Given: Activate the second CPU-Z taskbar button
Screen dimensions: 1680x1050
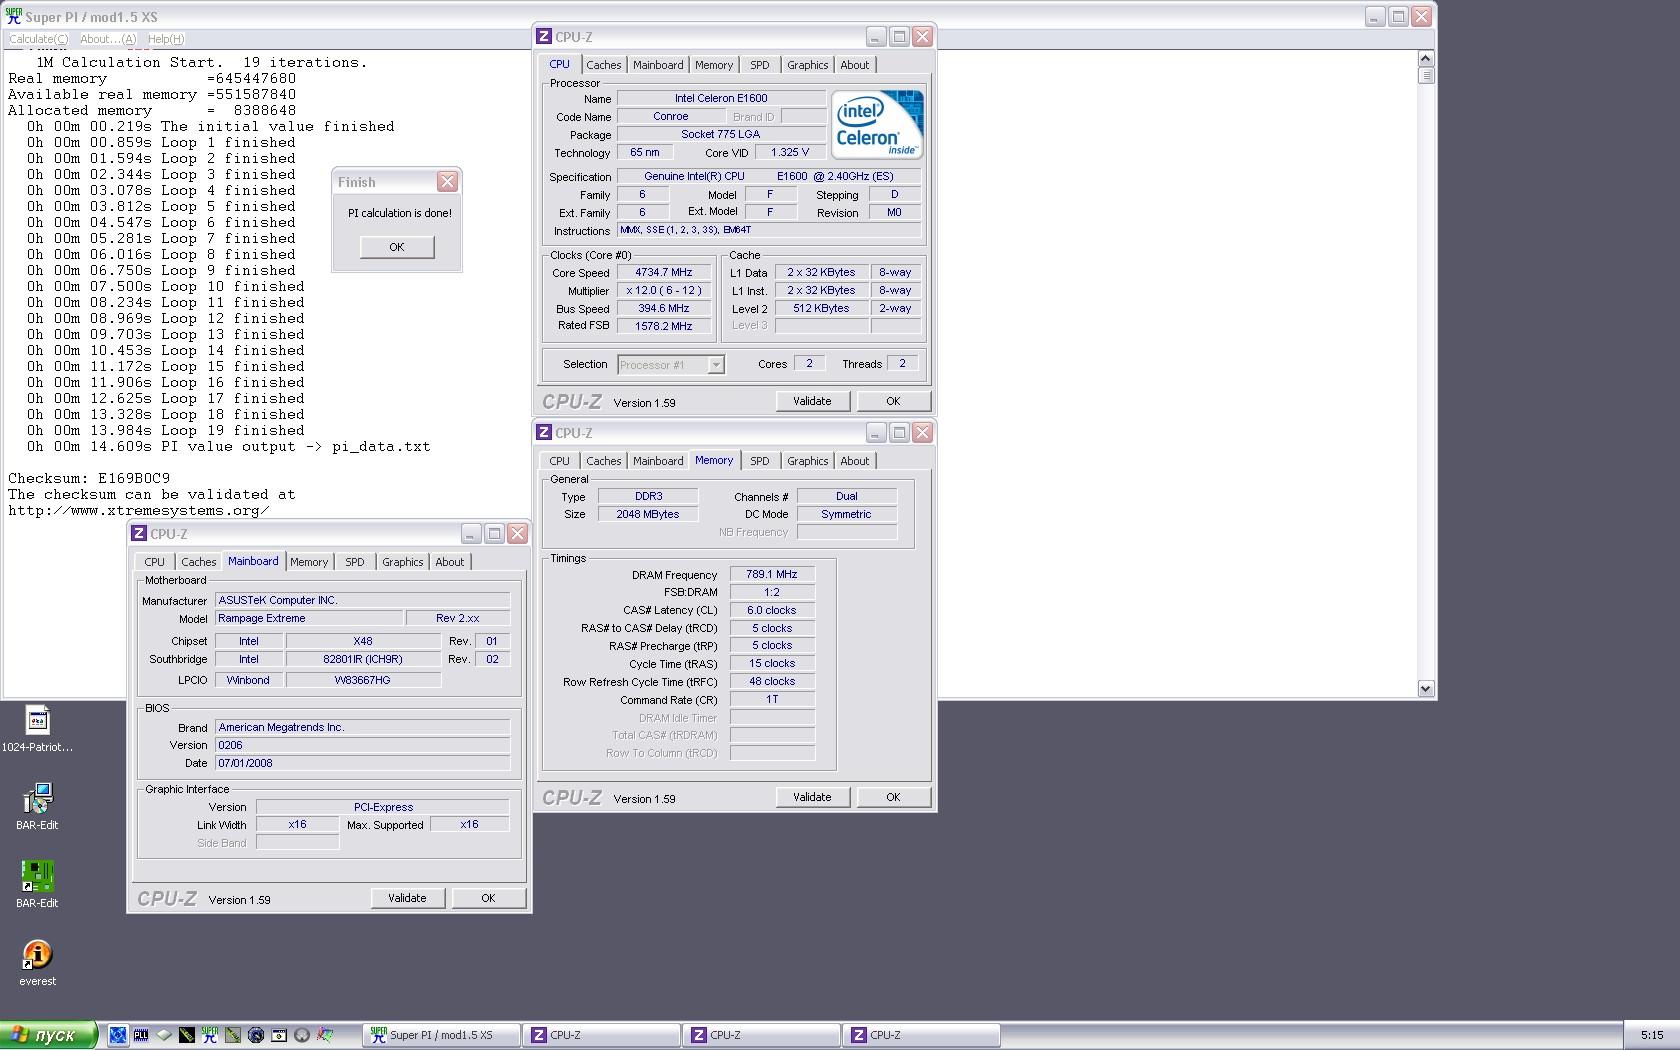Looking at the screenshot, I should 762,1035.
